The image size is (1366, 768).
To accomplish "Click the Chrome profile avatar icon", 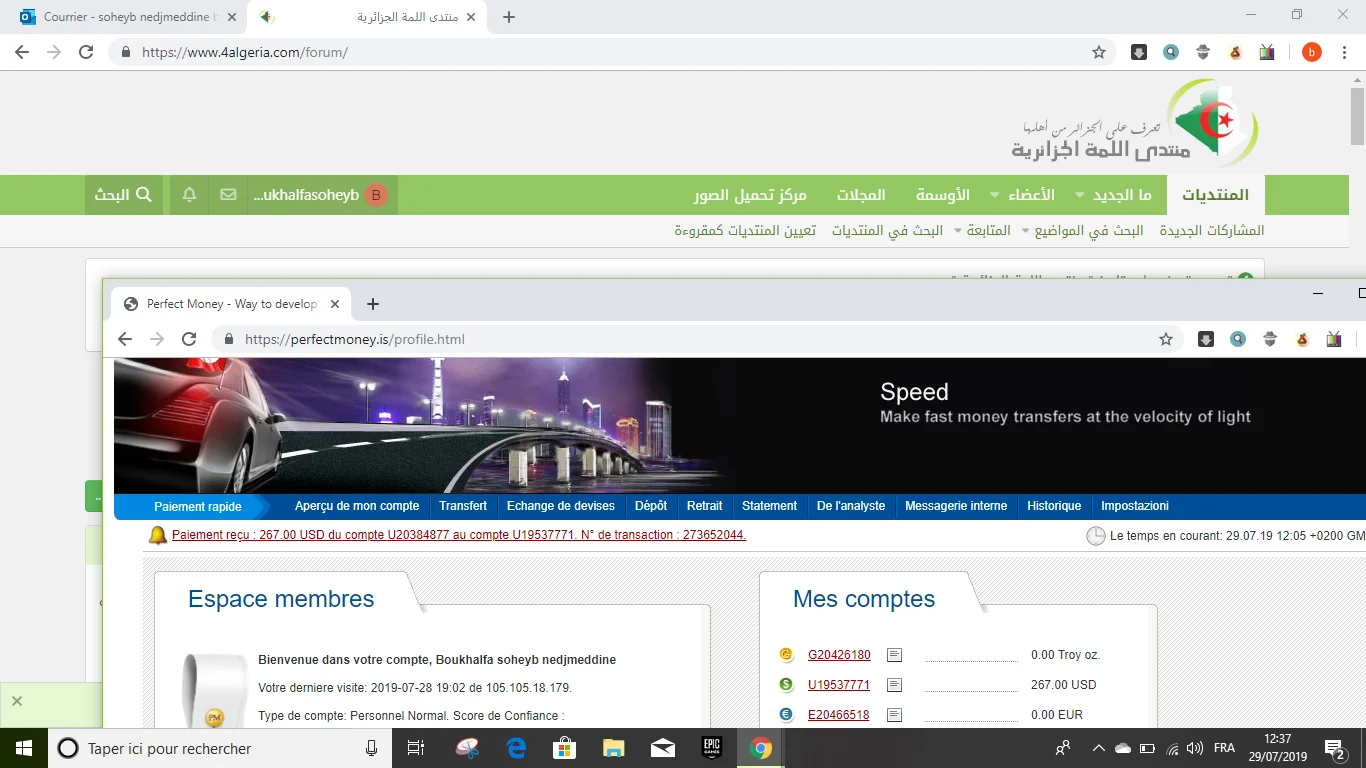I will tap(1311, 53).
